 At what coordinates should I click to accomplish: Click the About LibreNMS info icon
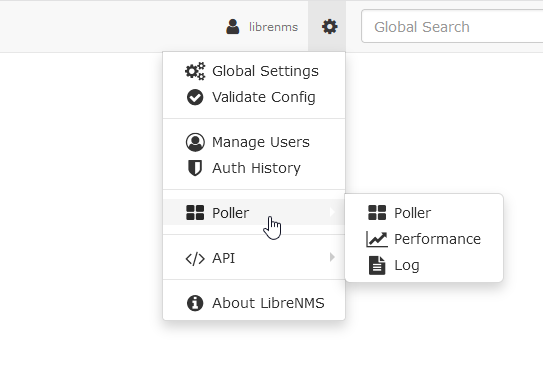point(195,303)
